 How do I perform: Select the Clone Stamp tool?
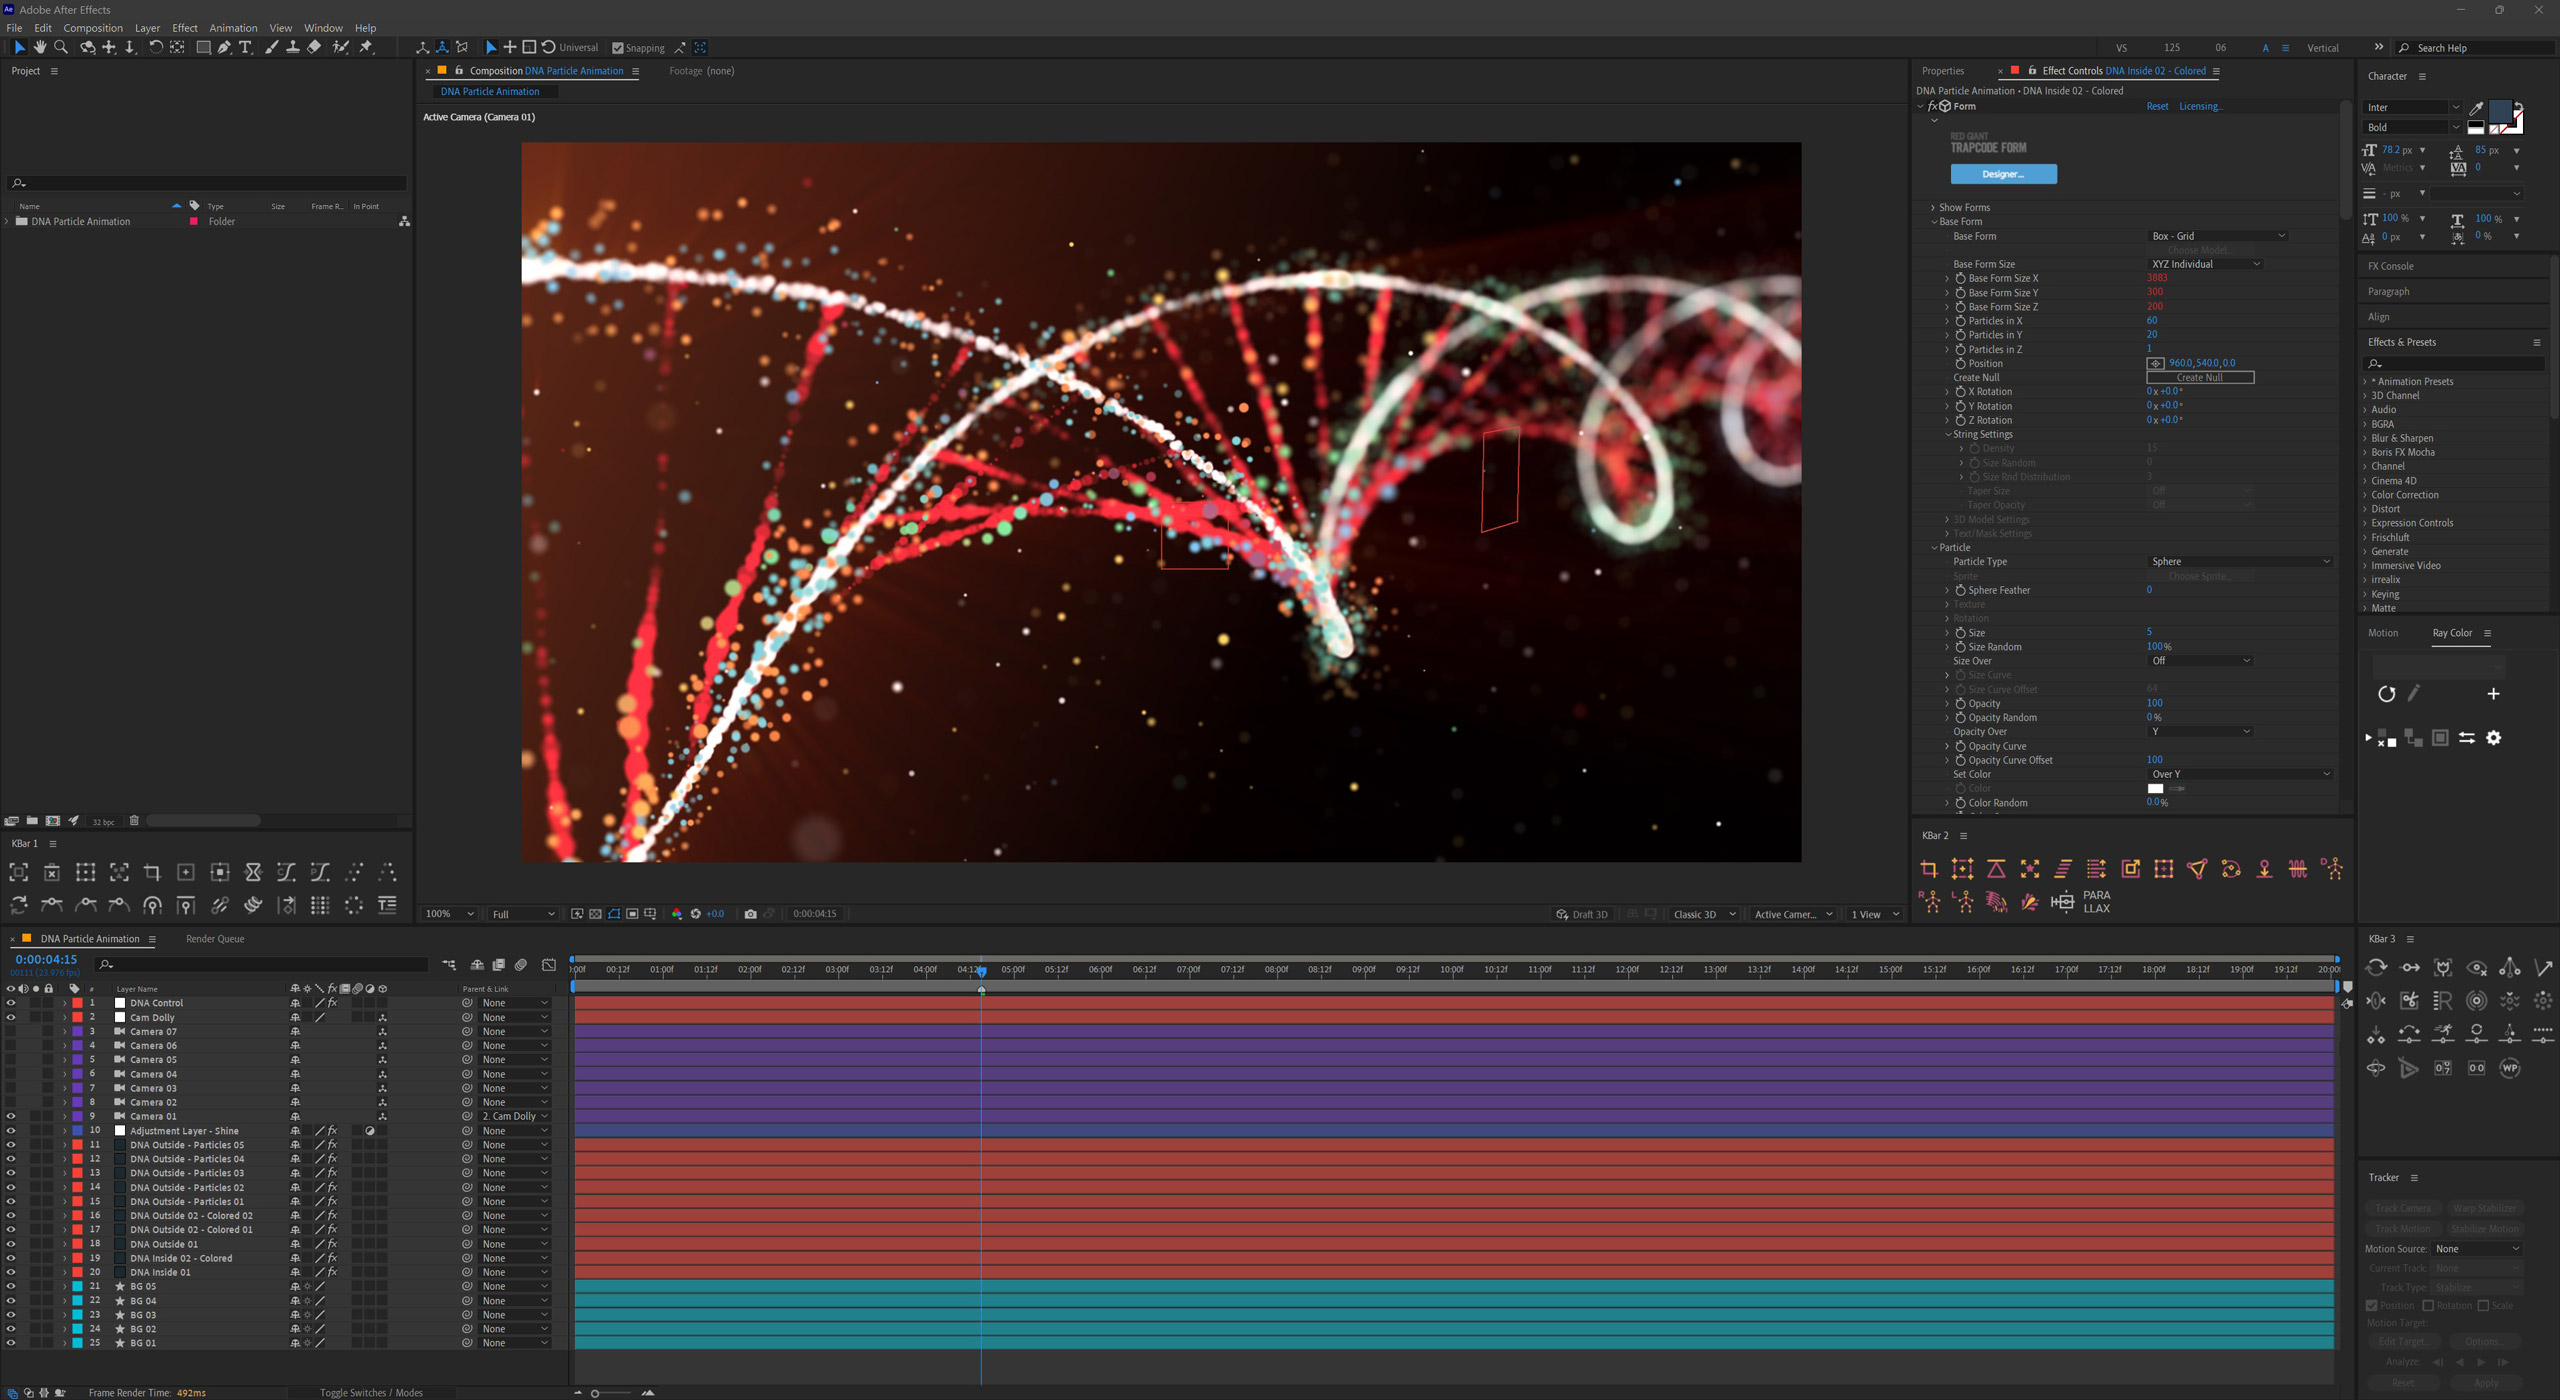click(x=292, y=47)
